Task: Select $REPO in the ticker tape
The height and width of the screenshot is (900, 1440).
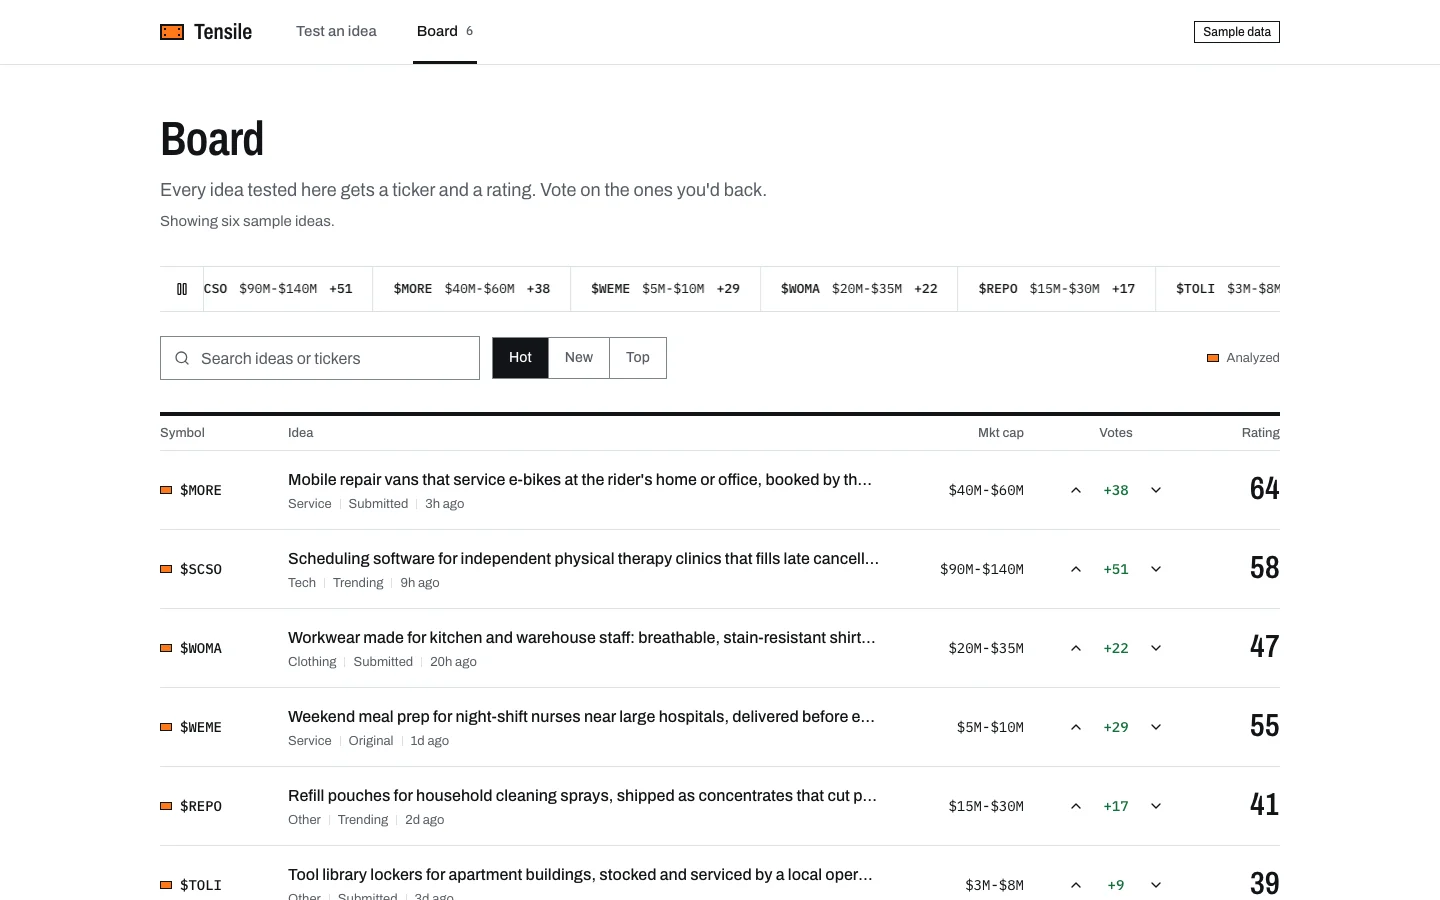Action: 1056,289
